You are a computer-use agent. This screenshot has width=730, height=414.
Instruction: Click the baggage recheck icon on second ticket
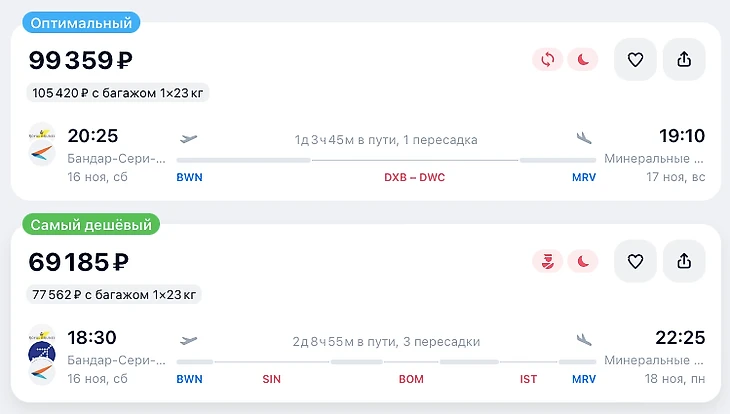pos(547,261)
